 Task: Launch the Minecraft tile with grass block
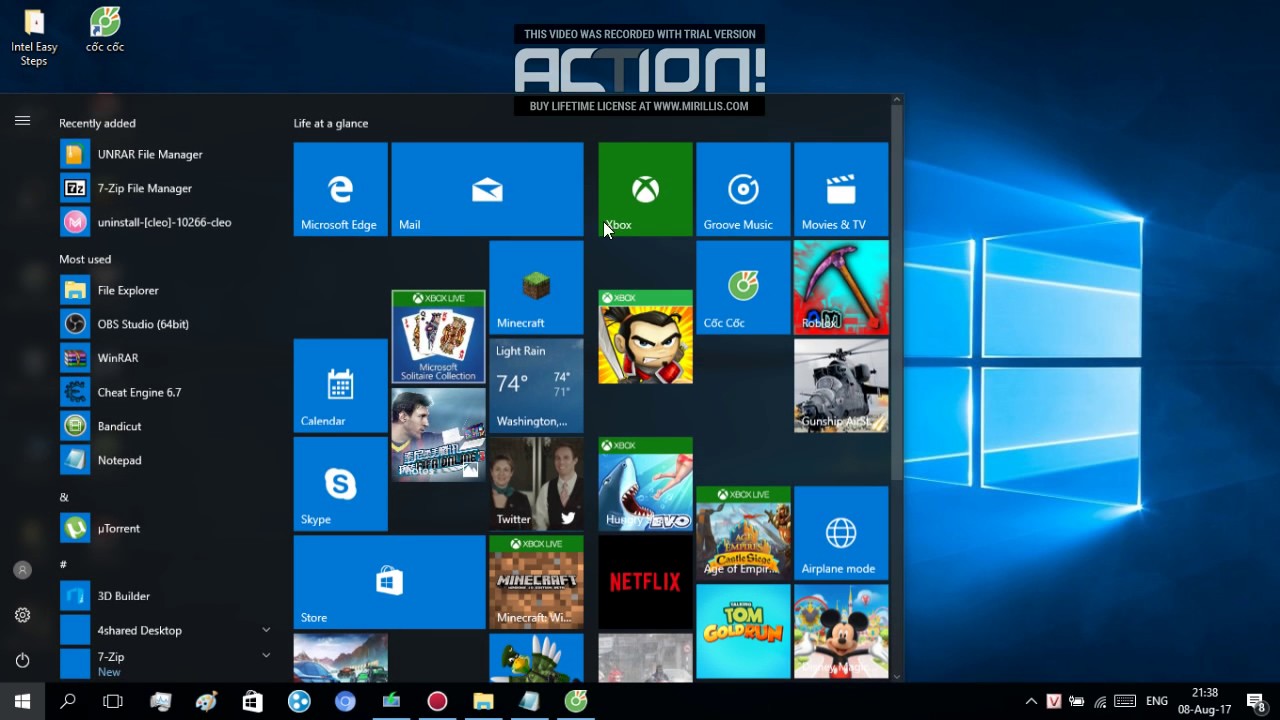tap(536, 287)
